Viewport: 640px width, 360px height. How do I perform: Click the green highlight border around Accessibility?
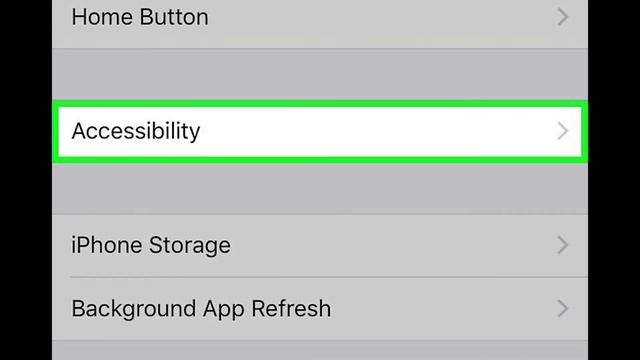(320, 104)
